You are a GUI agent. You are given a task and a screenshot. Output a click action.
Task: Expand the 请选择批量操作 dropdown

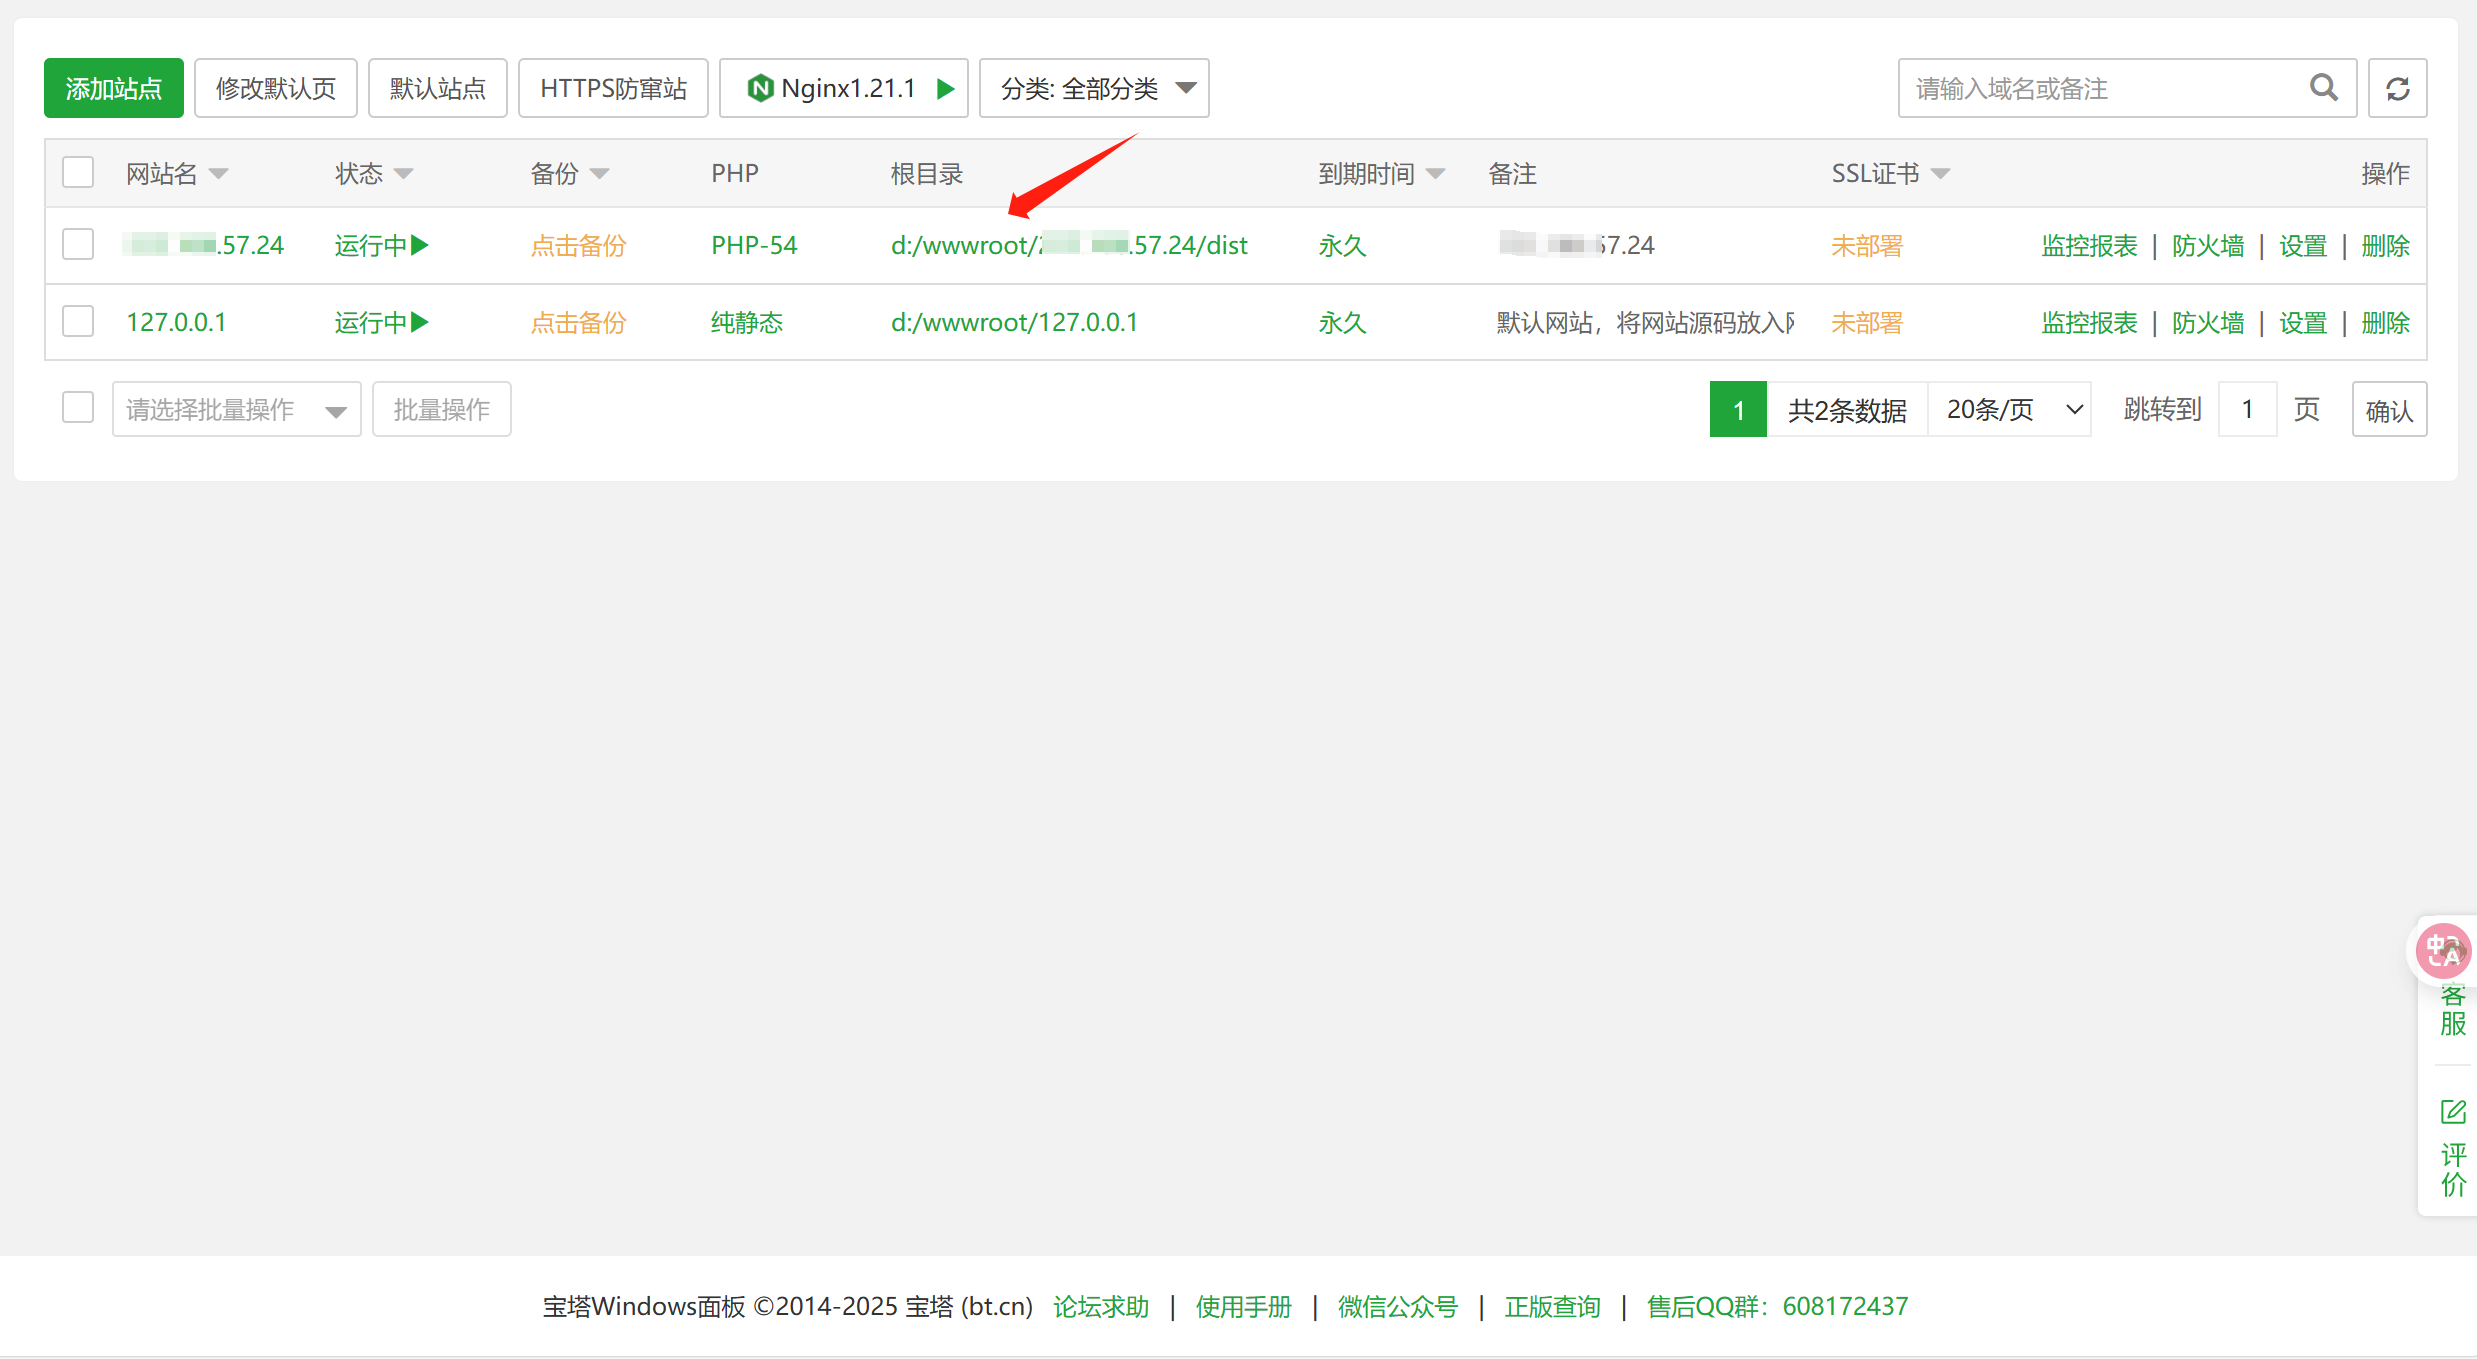pos(236,409)
